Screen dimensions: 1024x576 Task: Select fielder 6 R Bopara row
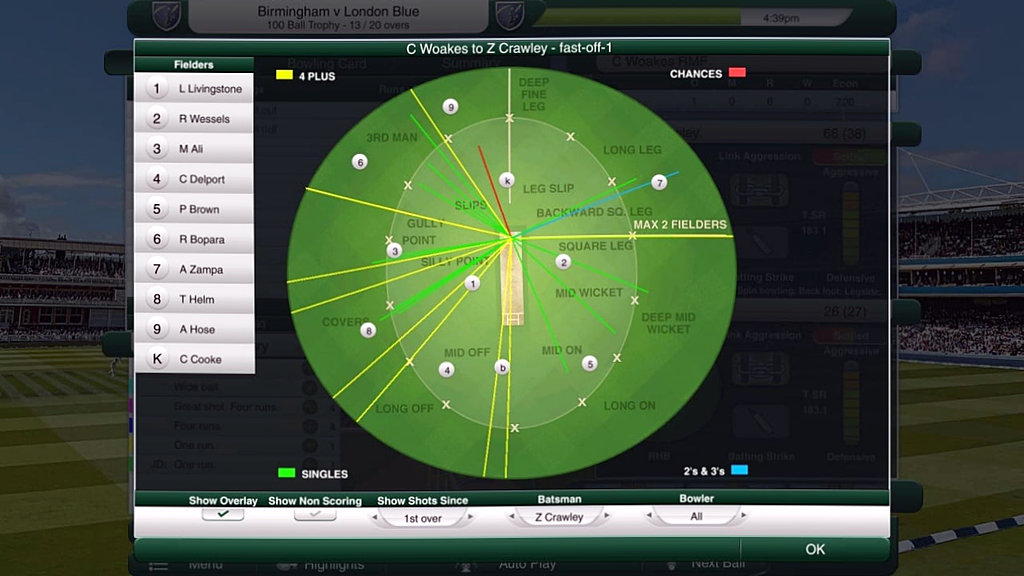coord(194,238)
